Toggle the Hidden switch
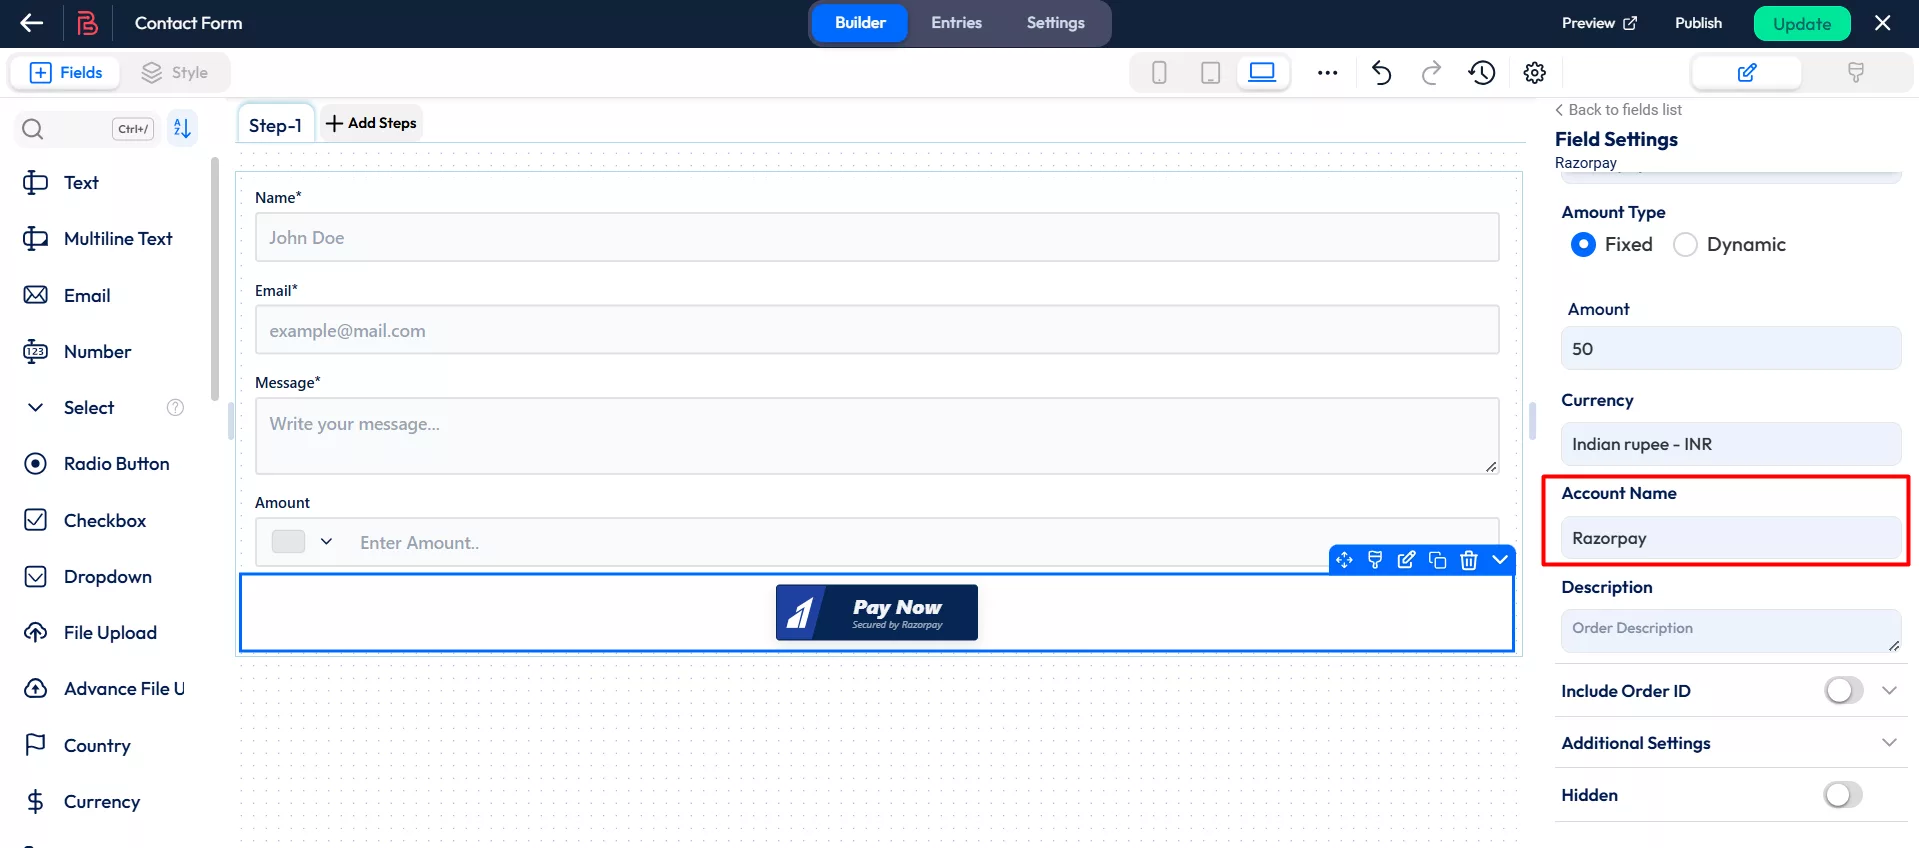The width and height of the screenshot is (1919, 848). [1843, 795]
